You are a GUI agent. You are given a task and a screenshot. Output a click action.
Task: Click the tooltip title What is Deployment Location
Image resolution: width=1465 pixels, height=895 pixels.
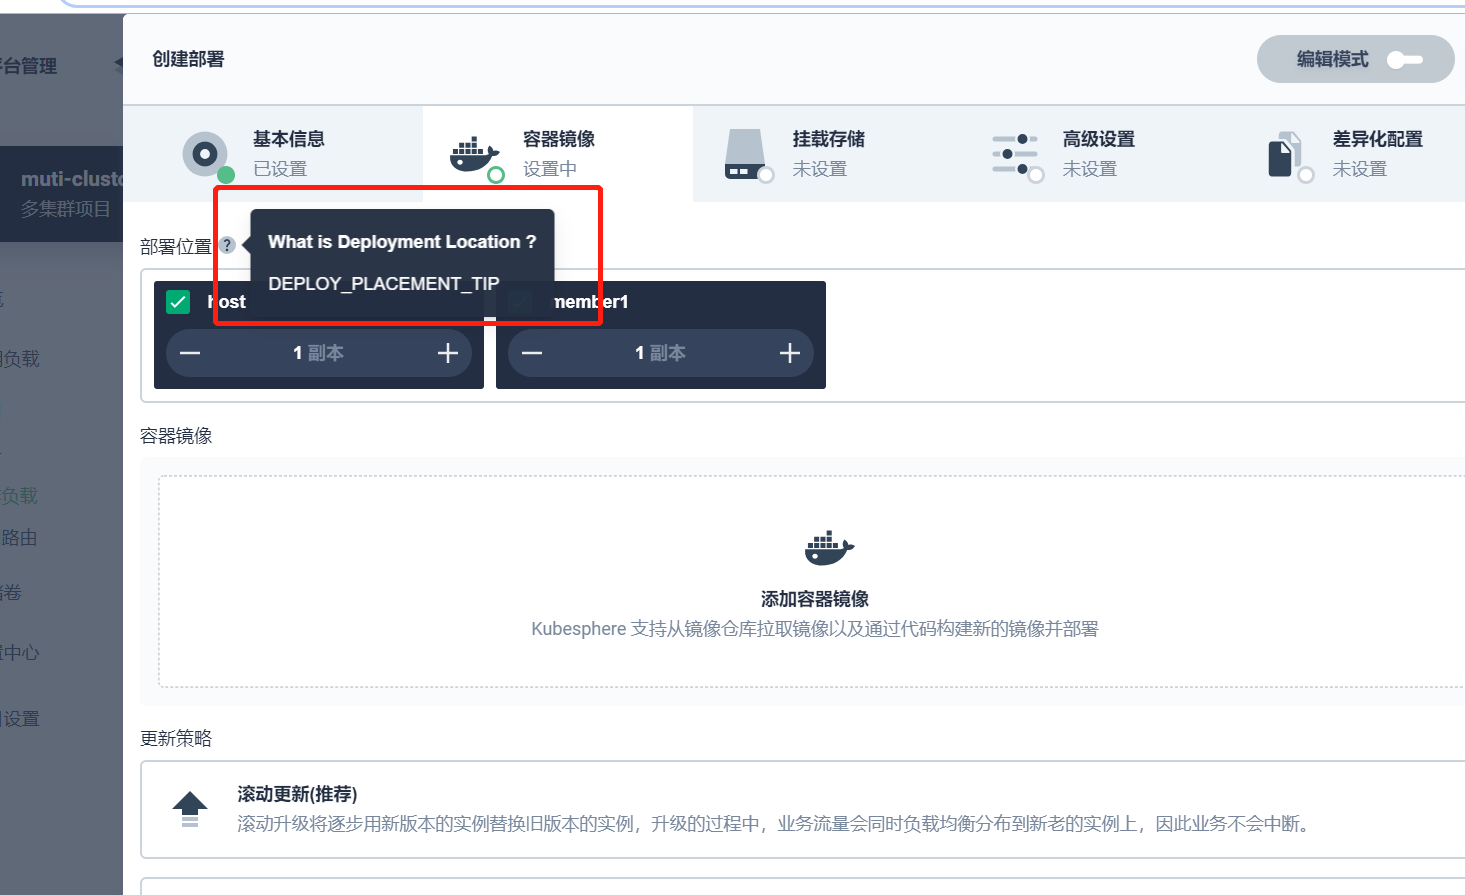tap(402, 242)
